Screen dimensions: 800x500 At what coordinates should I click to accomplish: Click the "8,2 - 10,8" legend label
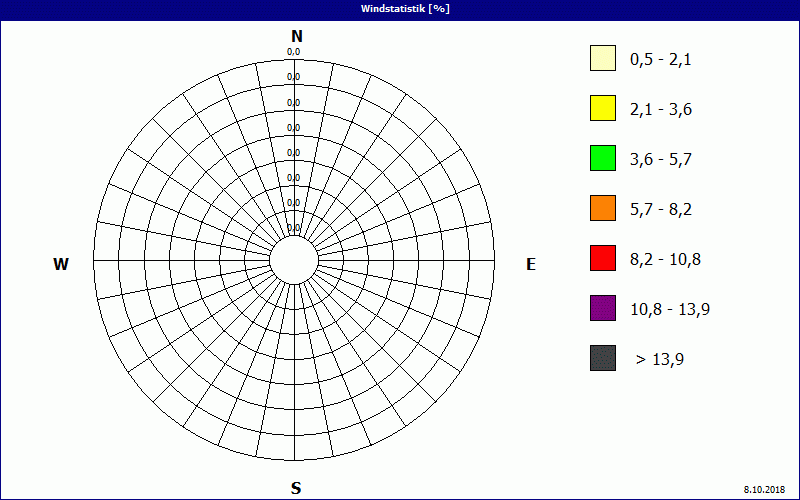[x=665, y=260]
